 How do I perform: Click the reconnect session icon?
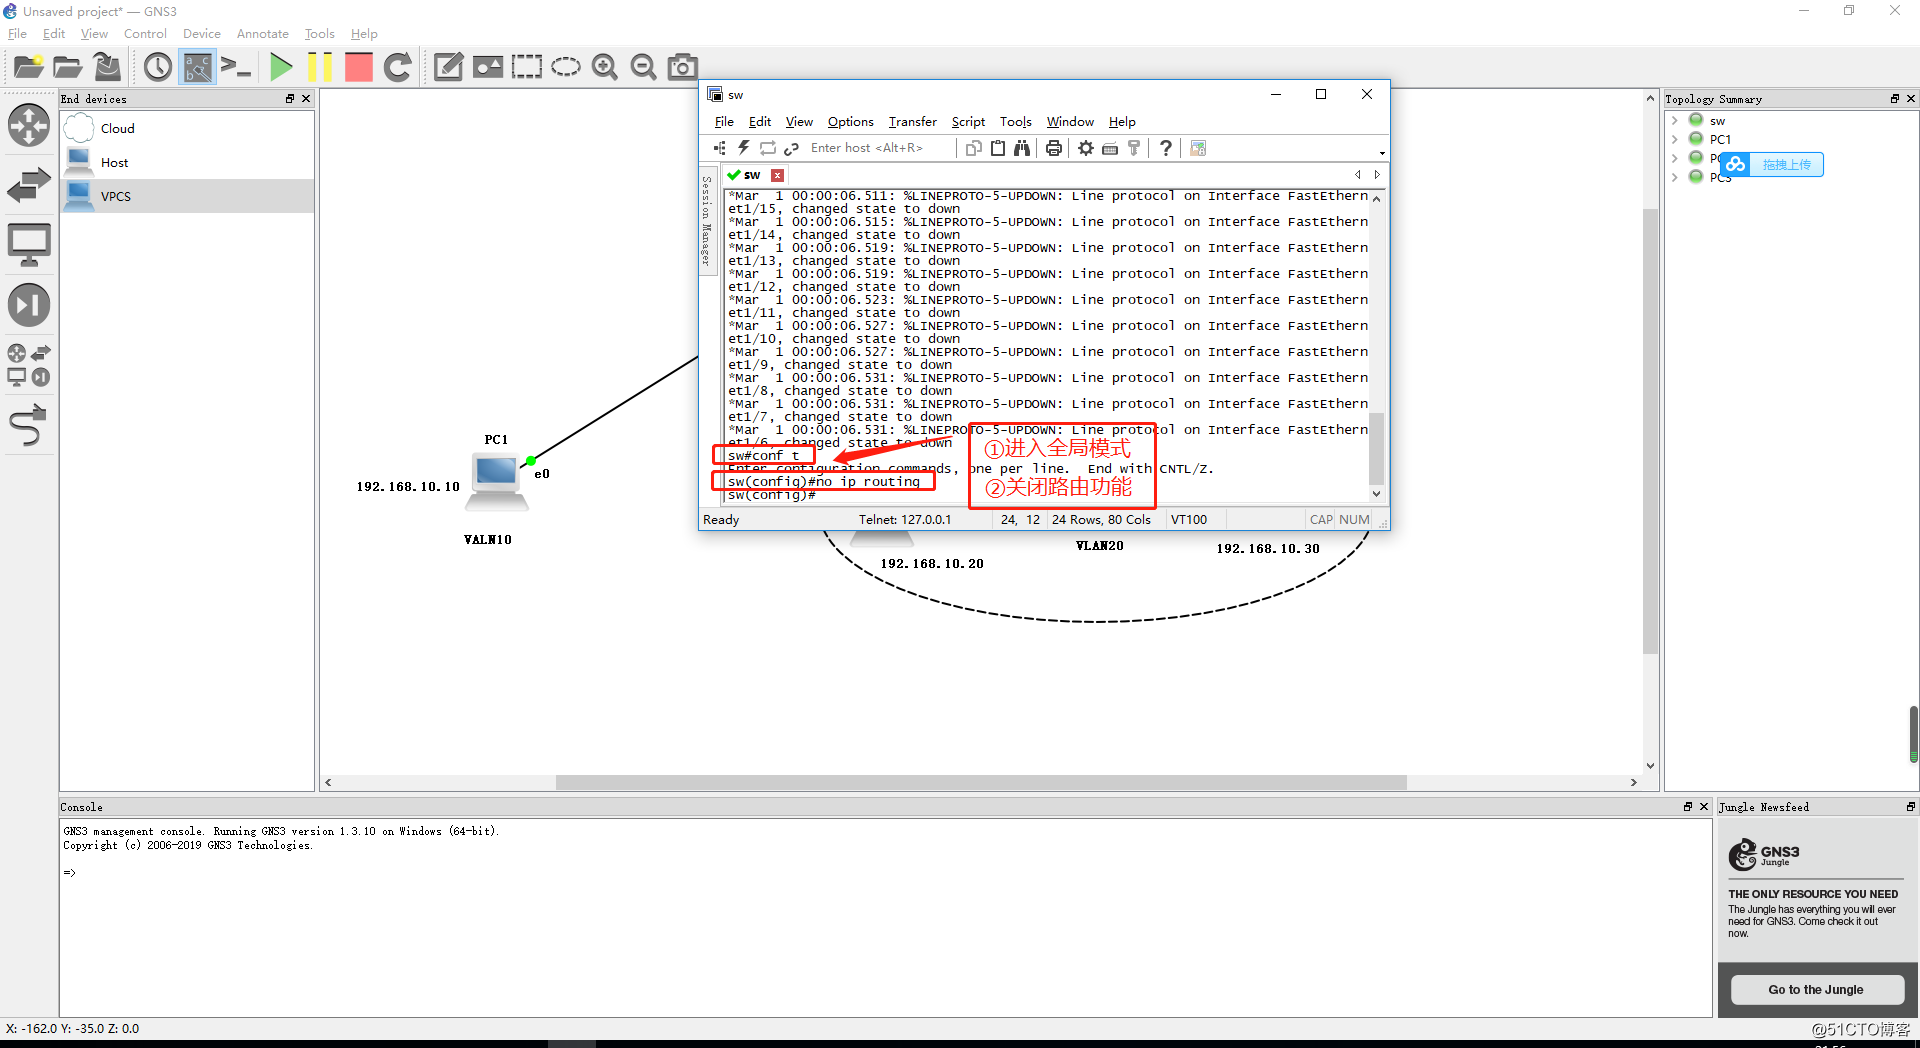(x=768, y=148)
